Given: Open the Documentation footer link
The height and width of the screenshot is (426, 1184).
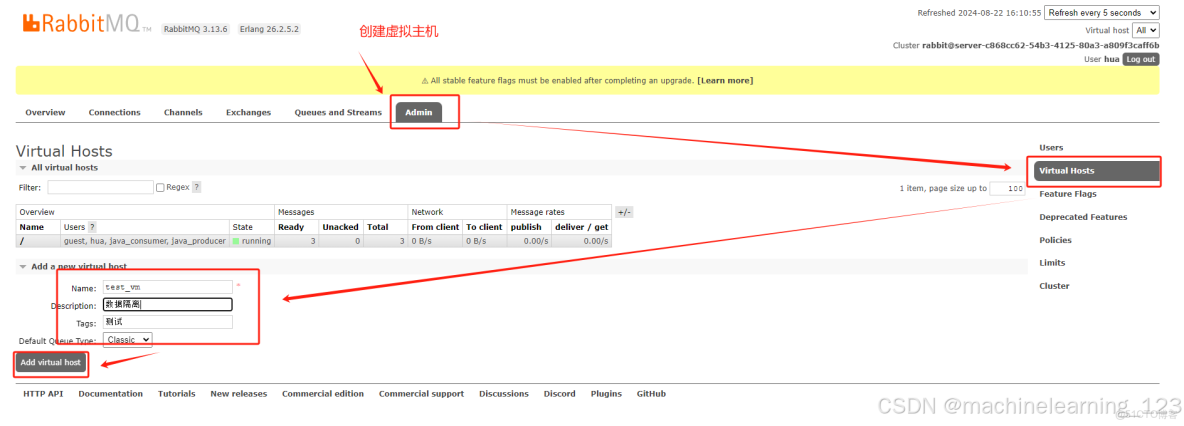Looking at the screenshot, I should coord(110,394).
